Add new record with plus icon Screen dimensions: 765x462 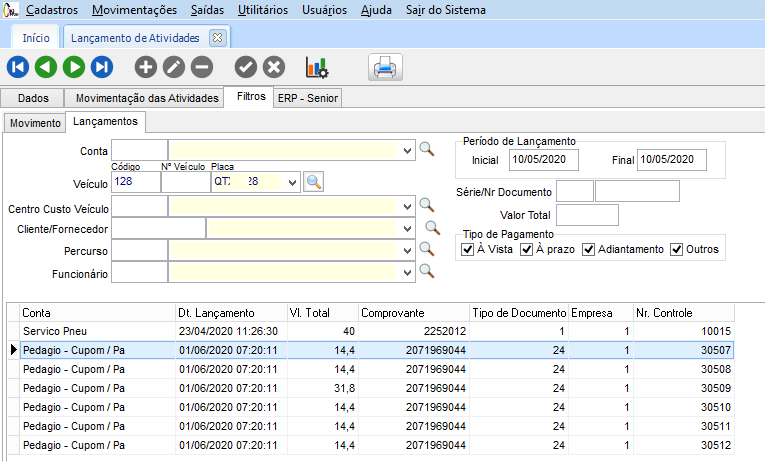[146, 67]
